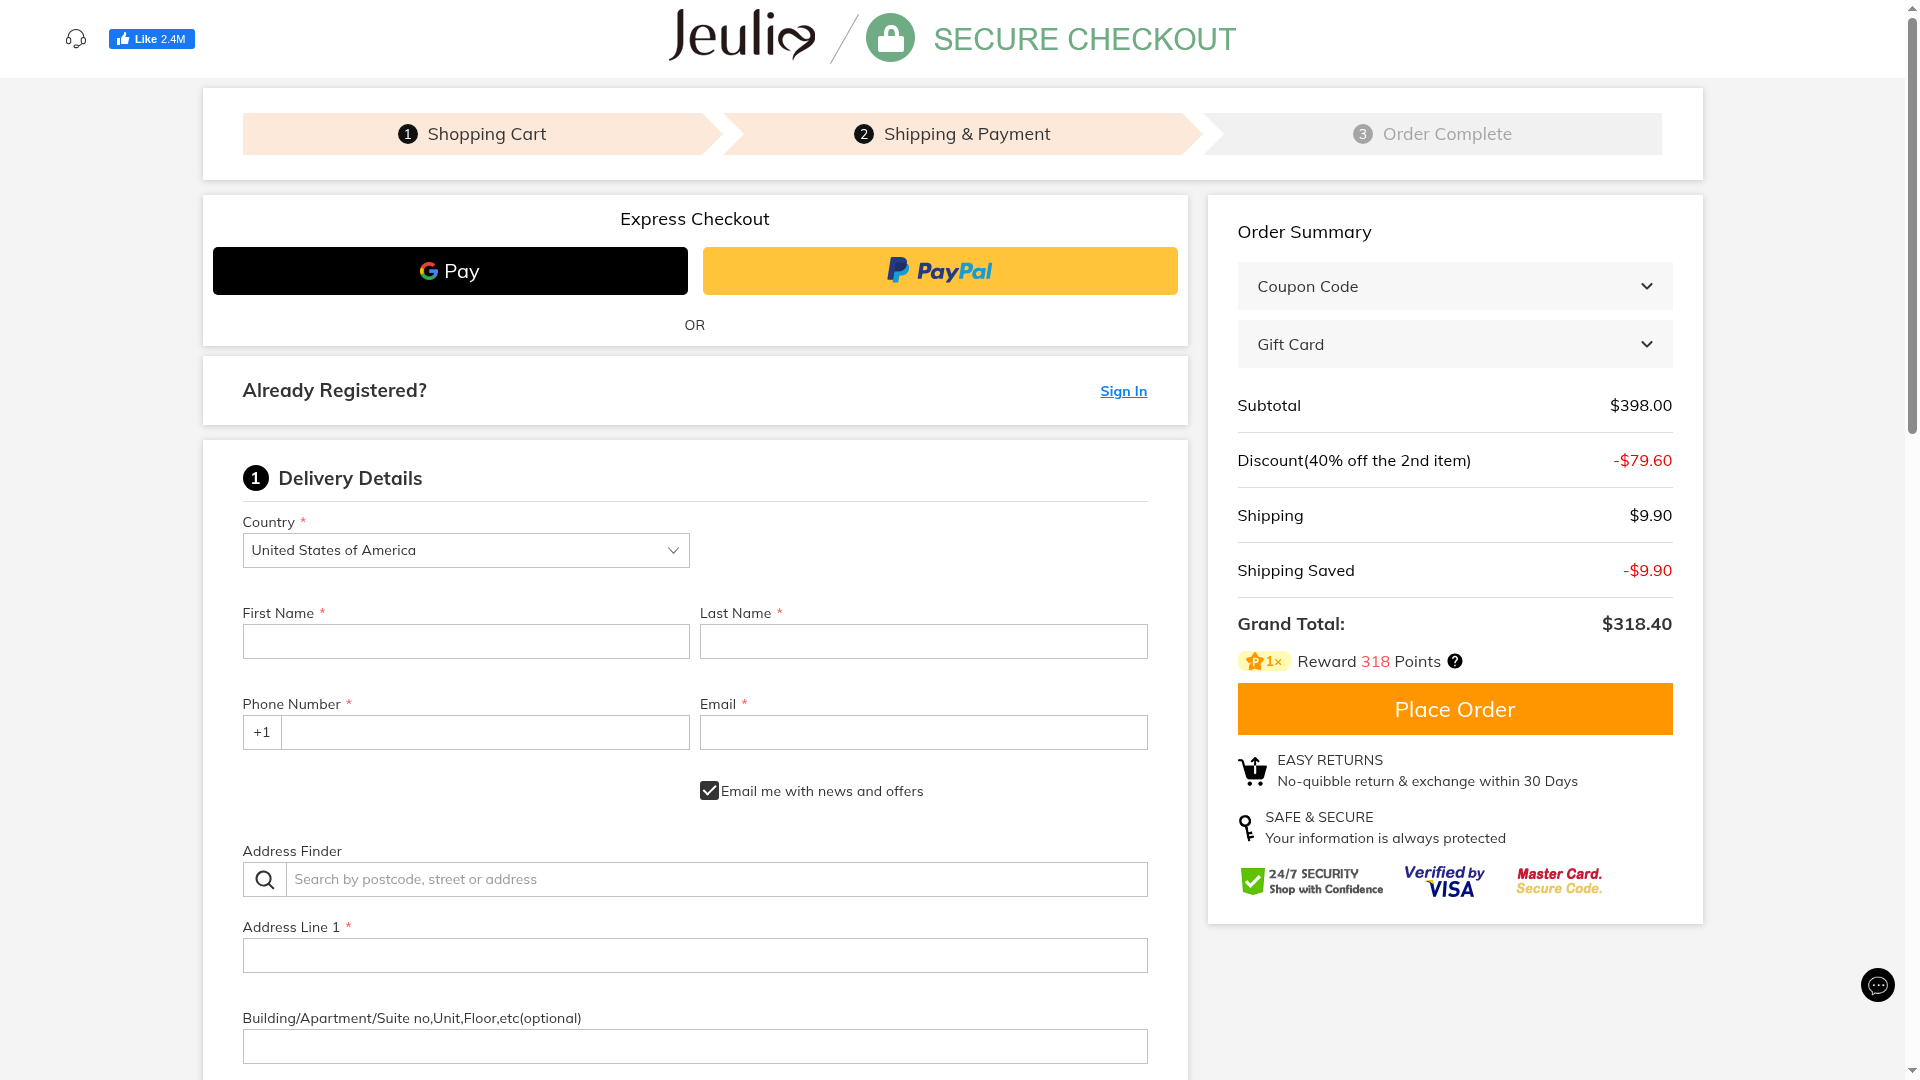Open the Country dropdown
Image resolution: width=1920 pixels, height=1080 pixels.
(466, 551)
